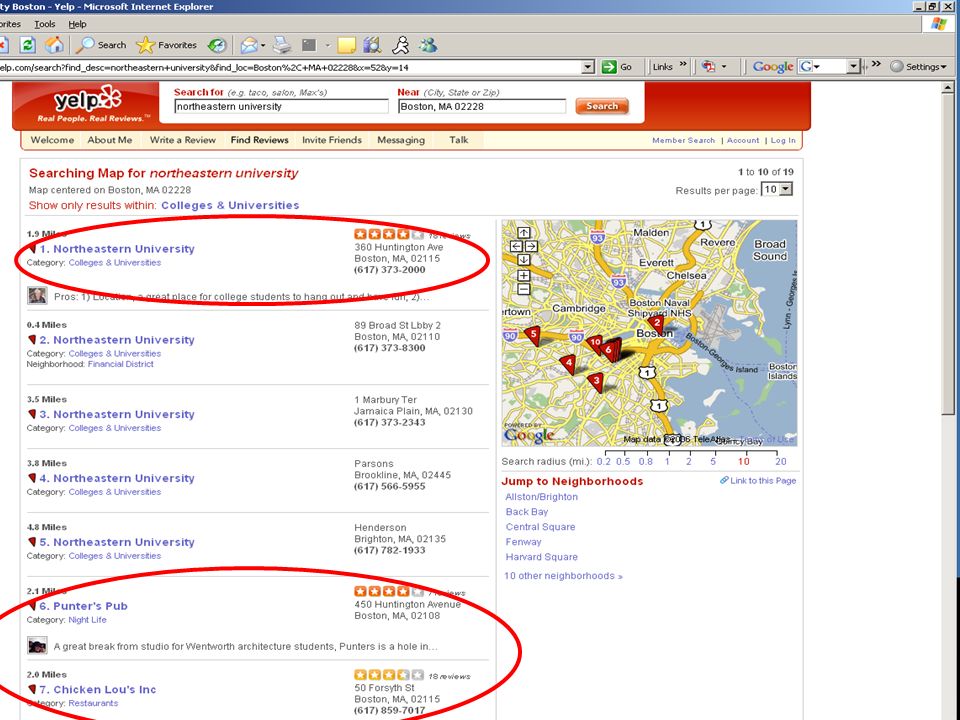
Task: Zoom out the map with minus button
Action: pos(523,289)
